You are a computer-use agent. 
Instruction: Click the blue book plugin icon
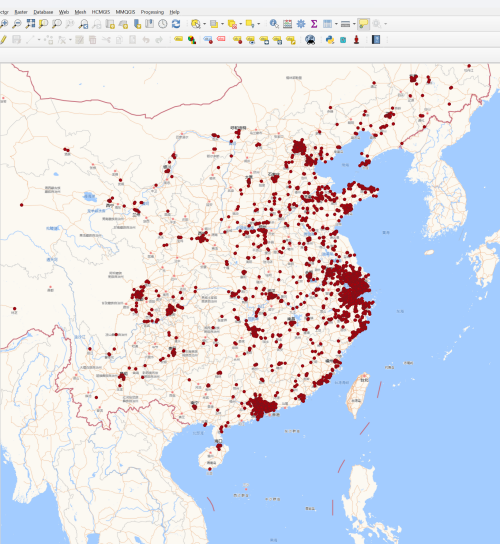(x=376, y=40)
